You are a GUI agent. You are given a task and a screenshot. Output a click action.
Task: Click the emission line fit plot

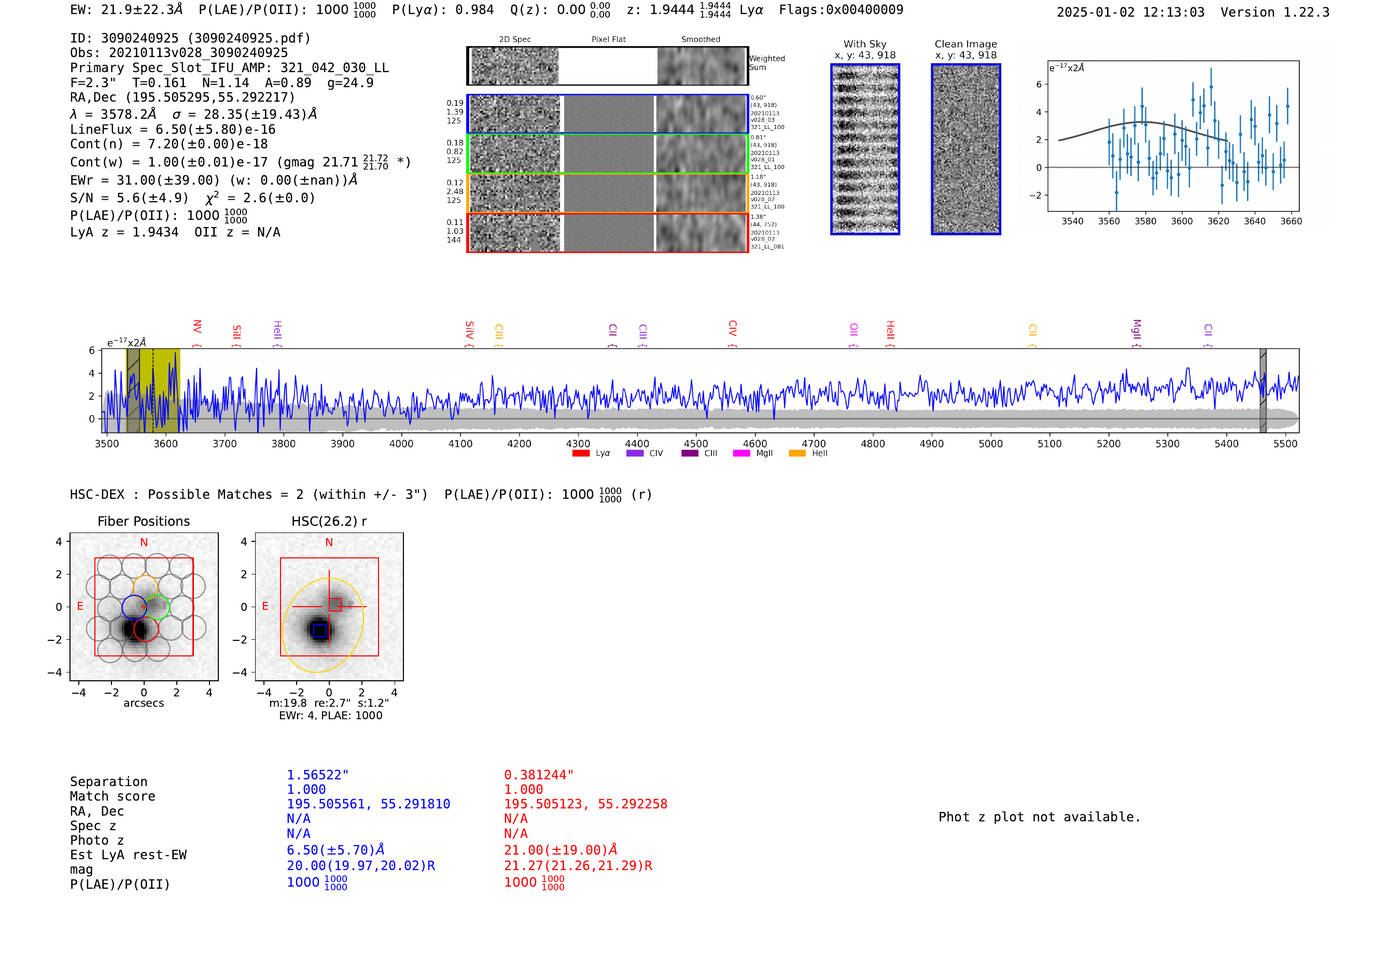1174,136
